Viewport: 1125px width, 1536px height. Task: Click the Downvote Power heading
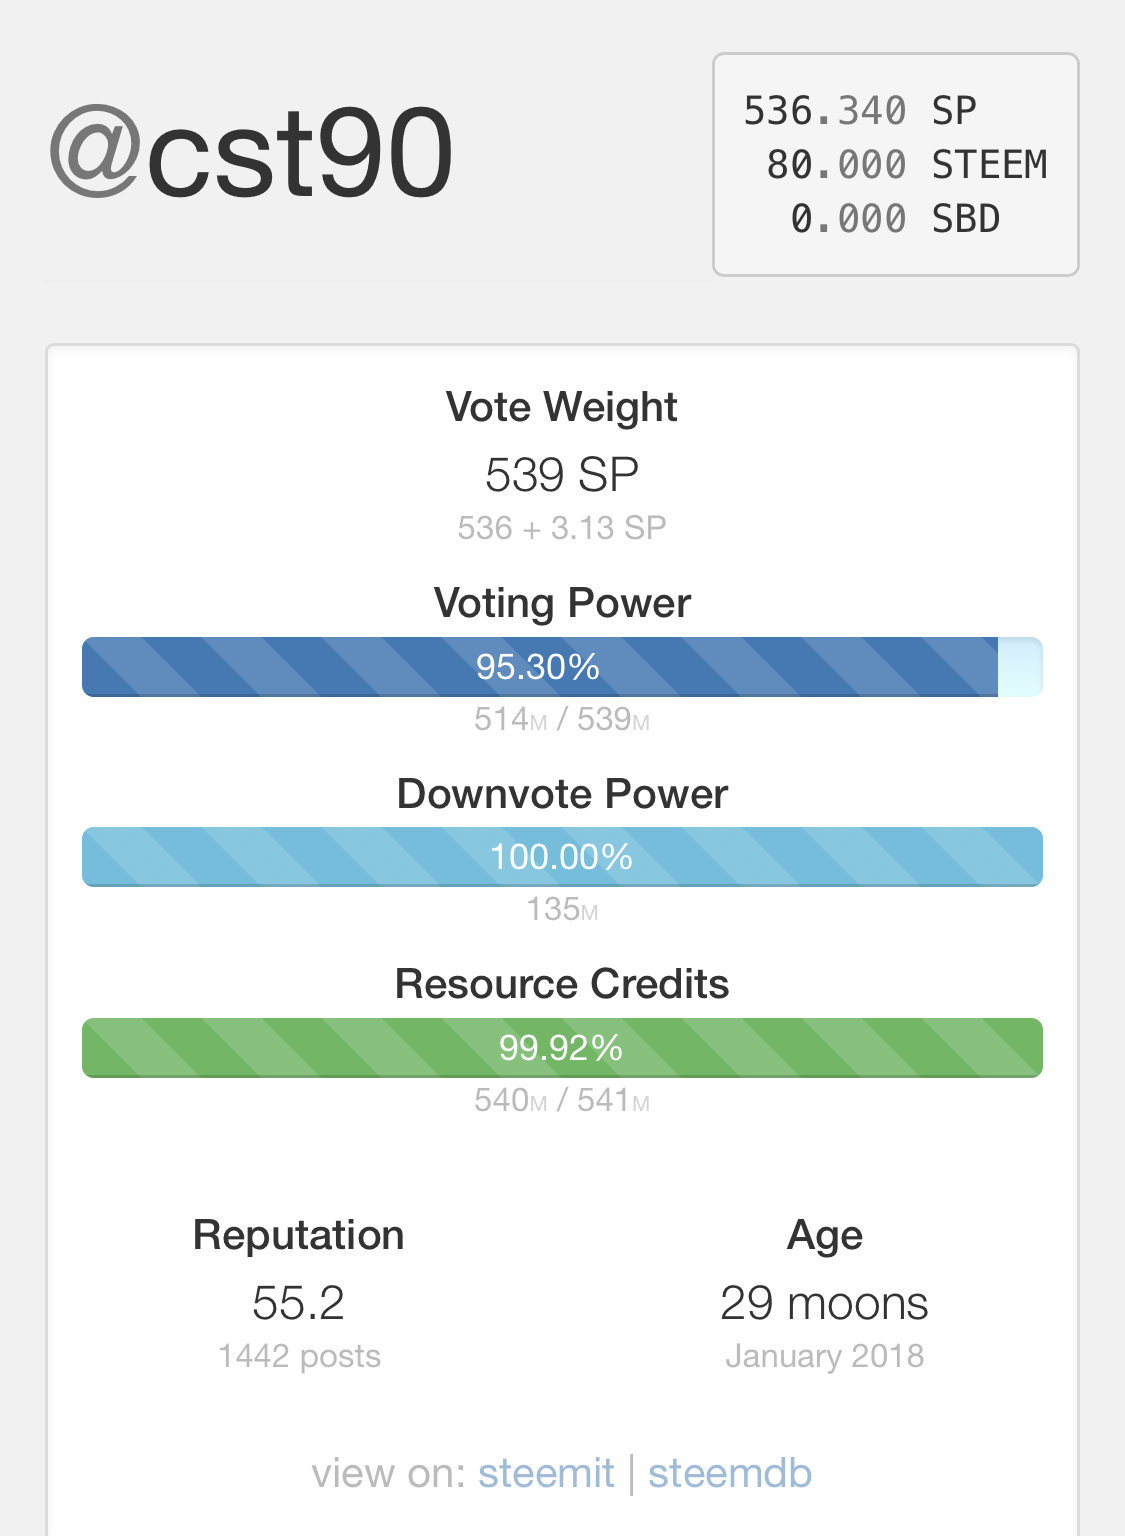click(562, 794)
